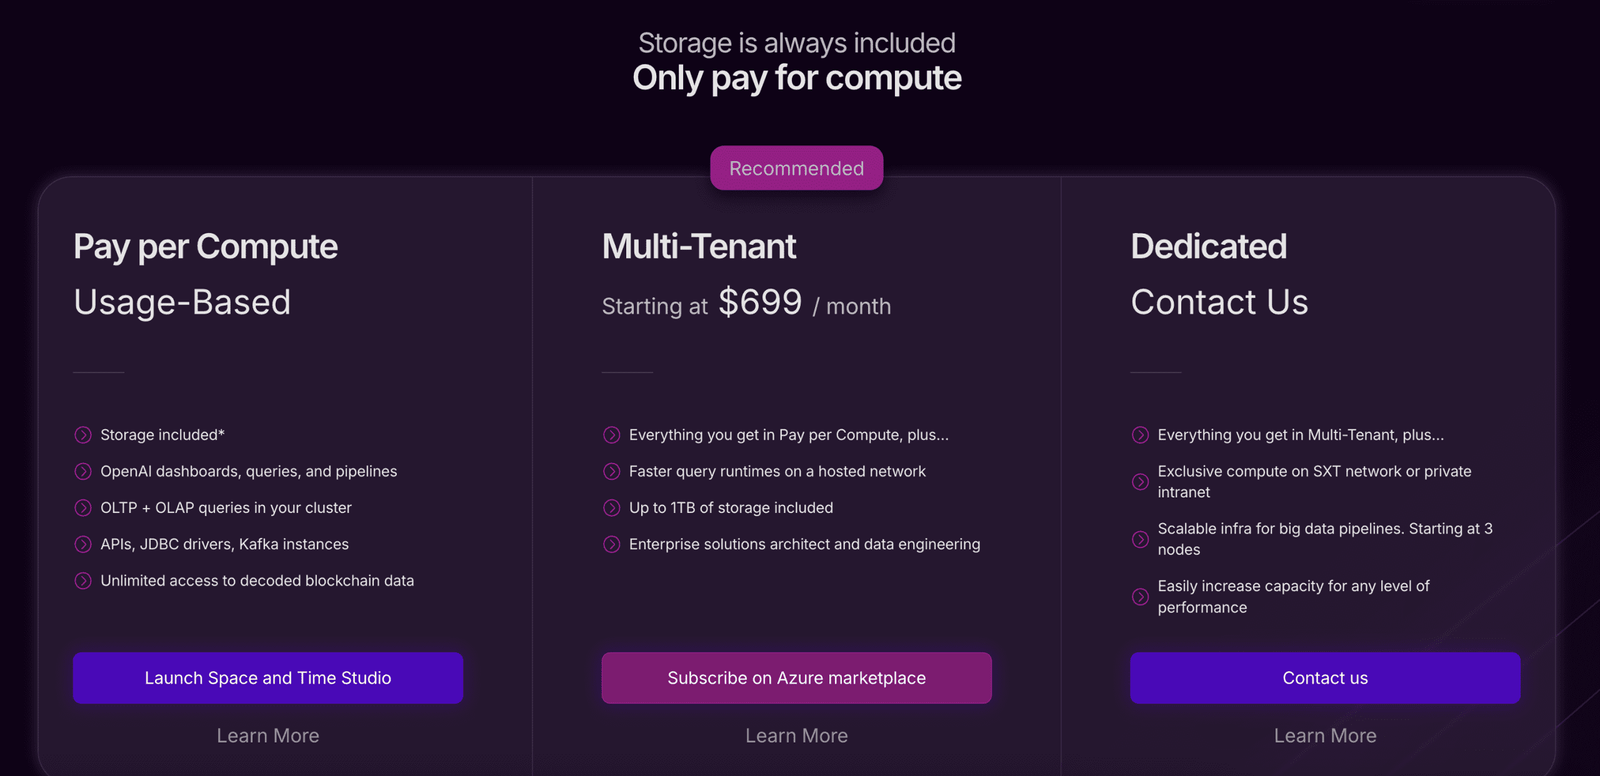The width and height of the screenshot is (1600, 776).
Task: Click the Contact us button
Action: 1325,678
